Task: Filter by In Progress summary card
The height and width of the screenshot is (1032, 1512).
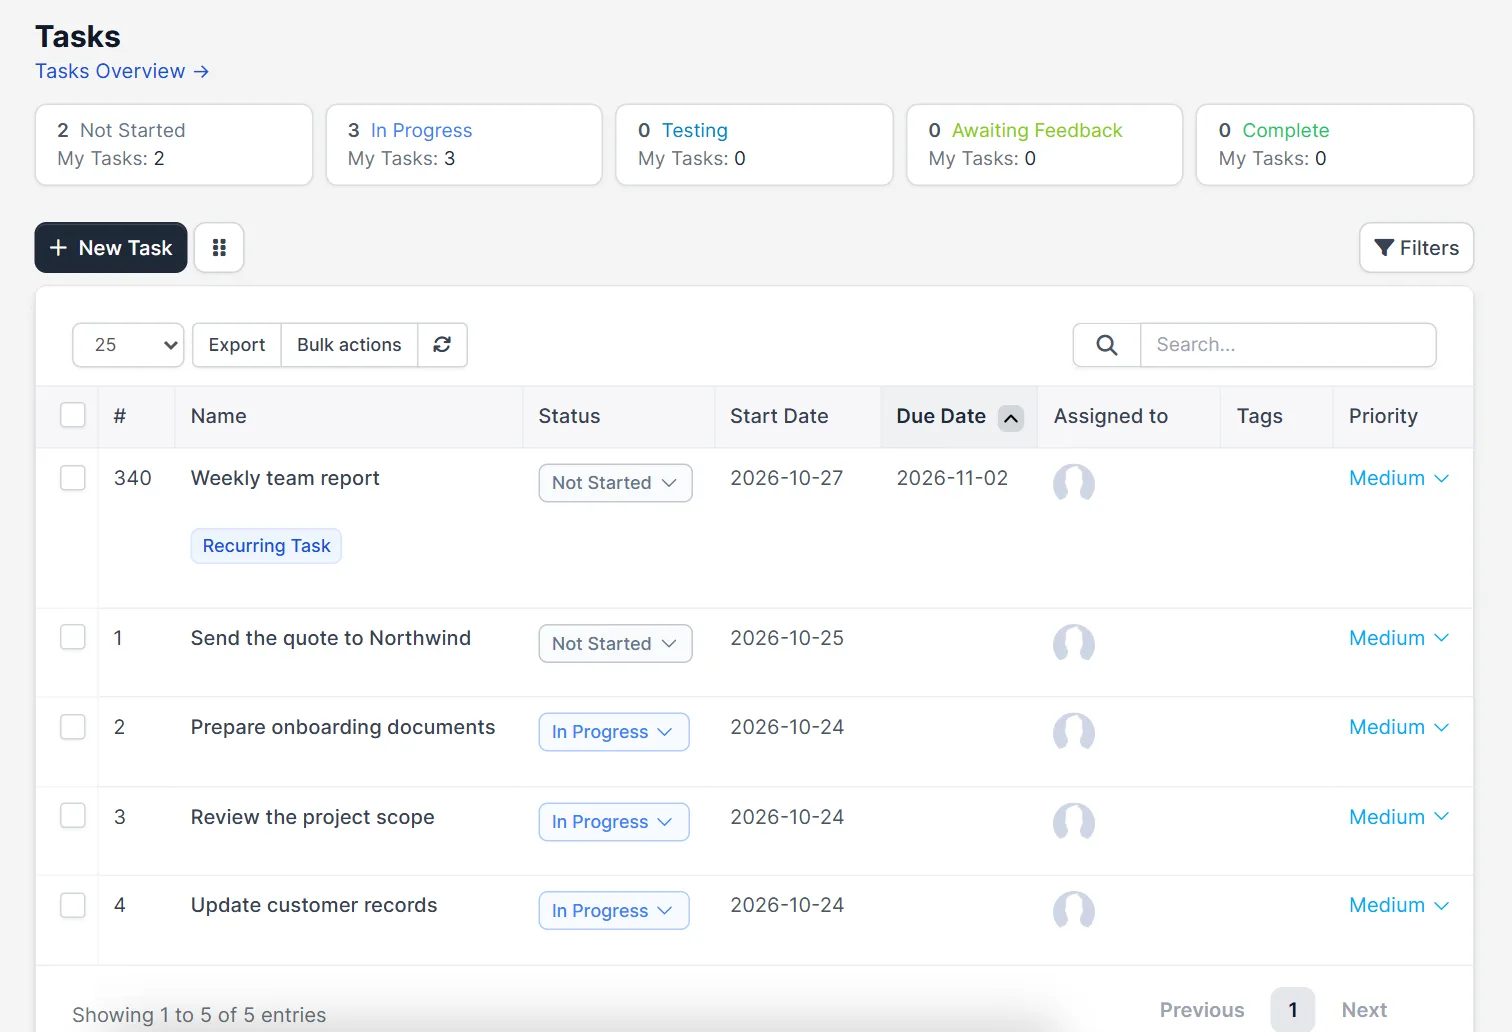Action: [464, 145]
